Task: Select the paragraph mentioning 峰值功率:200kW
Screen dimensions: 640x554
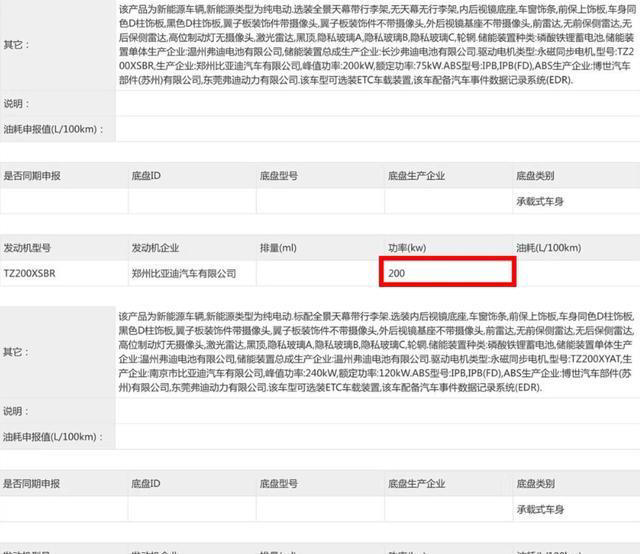Action: [376, 44]
